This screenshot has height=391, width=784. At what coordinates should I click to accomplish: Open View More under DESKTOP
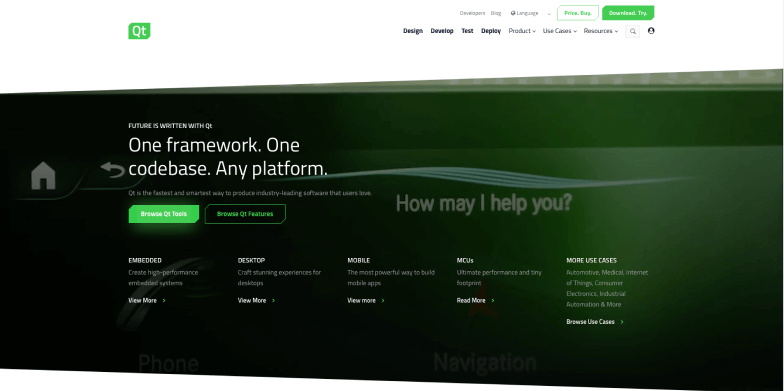tap(256, 300)
